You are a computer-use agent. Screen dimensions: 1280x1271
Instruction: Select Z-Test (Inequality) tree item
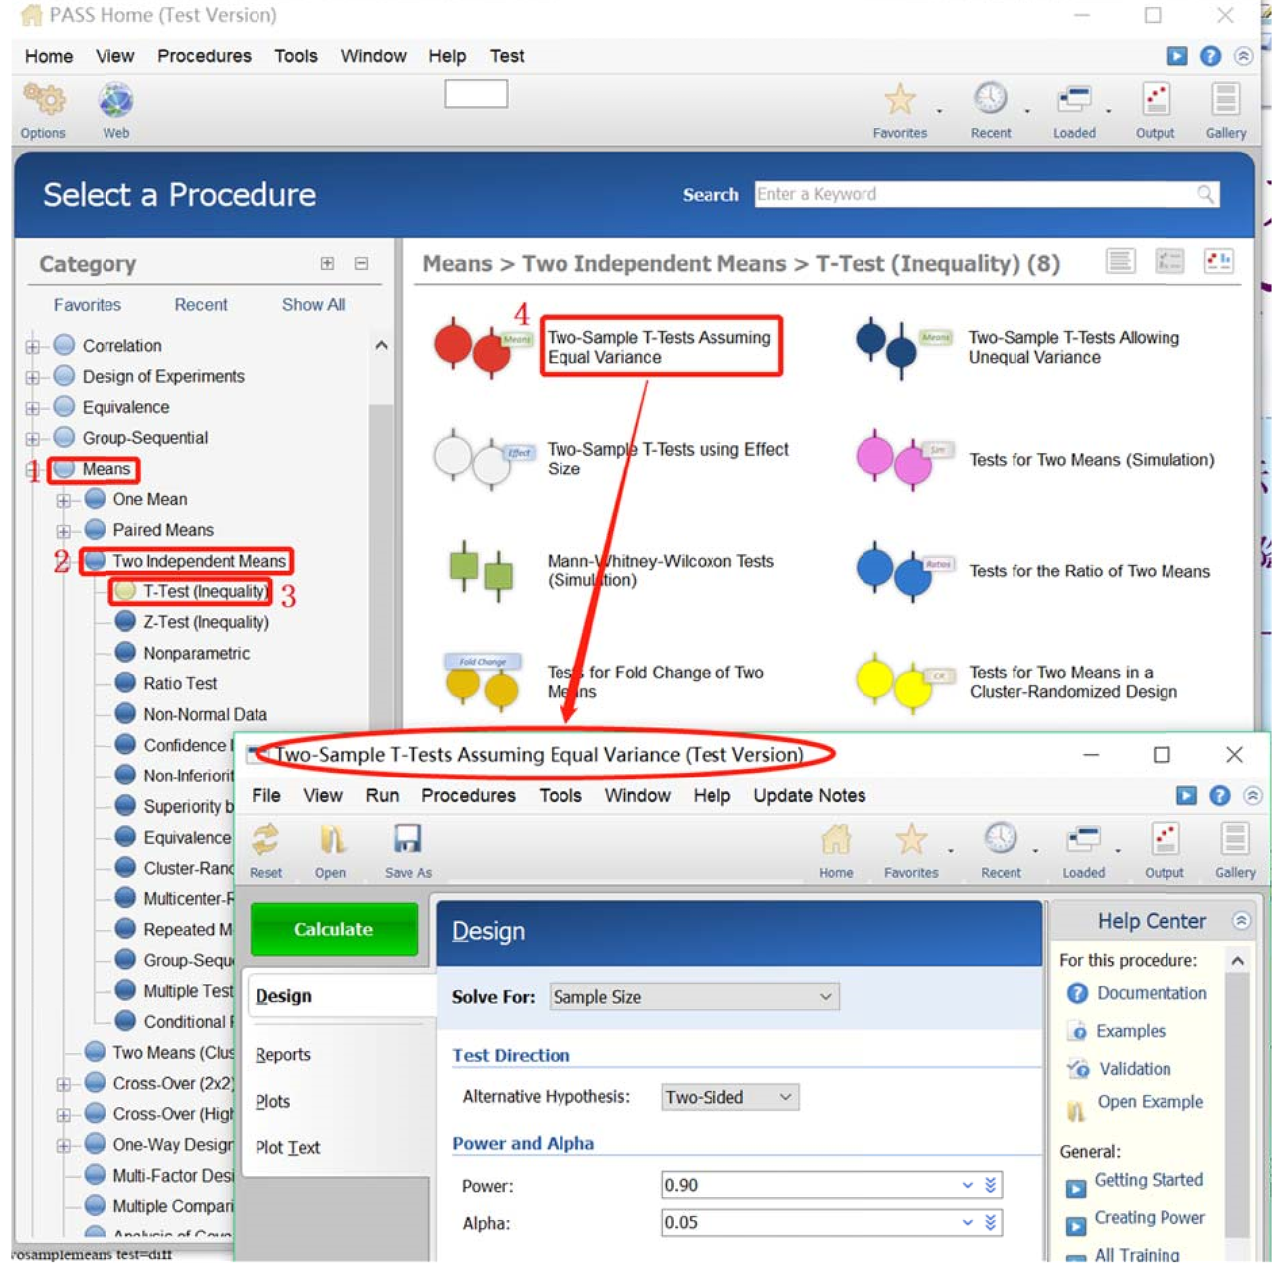[x=205, y=622]
